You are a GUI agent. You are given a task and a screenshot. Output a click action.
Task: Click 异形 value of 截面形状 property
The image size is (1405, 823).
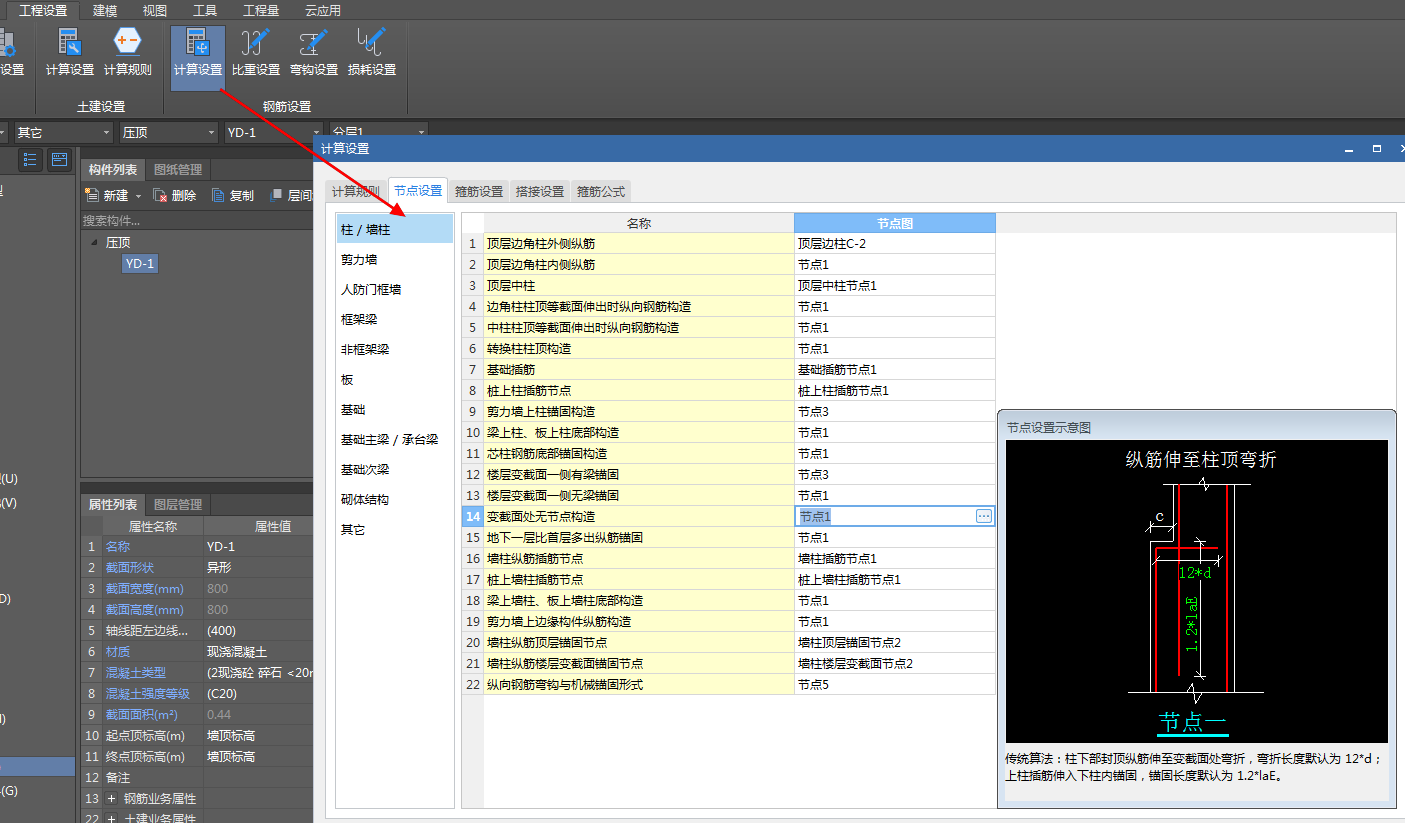coord(258,568)
